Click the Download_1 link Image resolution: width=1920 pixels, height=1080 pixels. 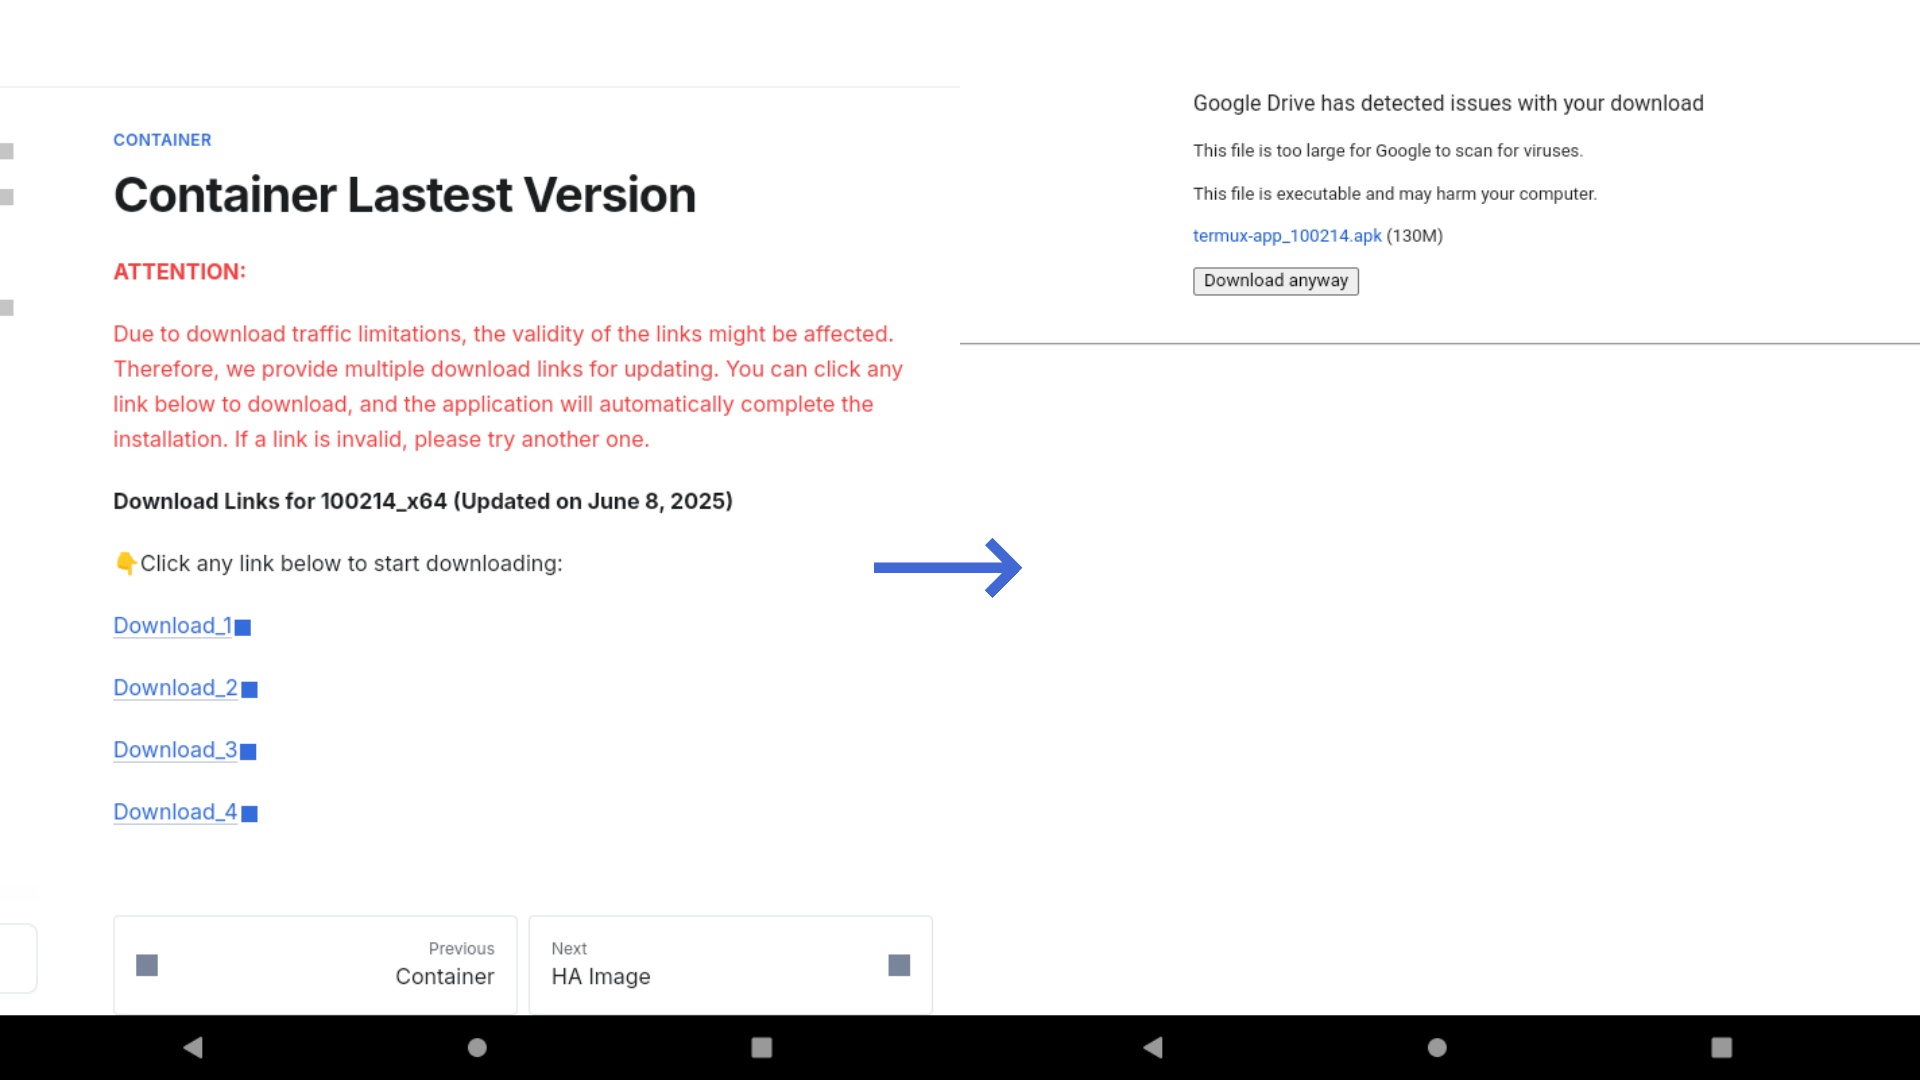[x=172, y=626]
